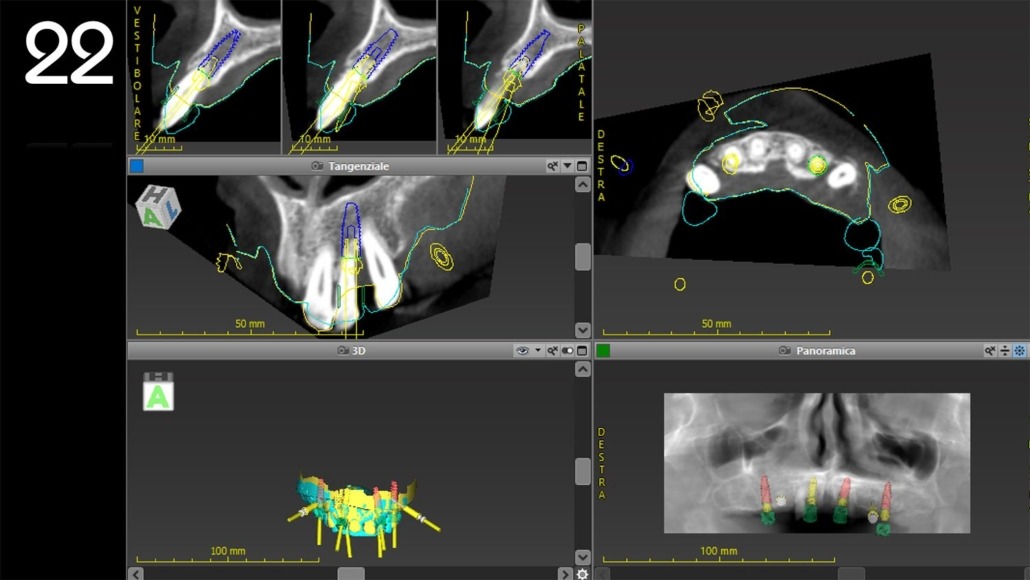Maximize the Tangenziale view panel
The height and width of the screenshot is (580, 1030).
click(582, 166)
